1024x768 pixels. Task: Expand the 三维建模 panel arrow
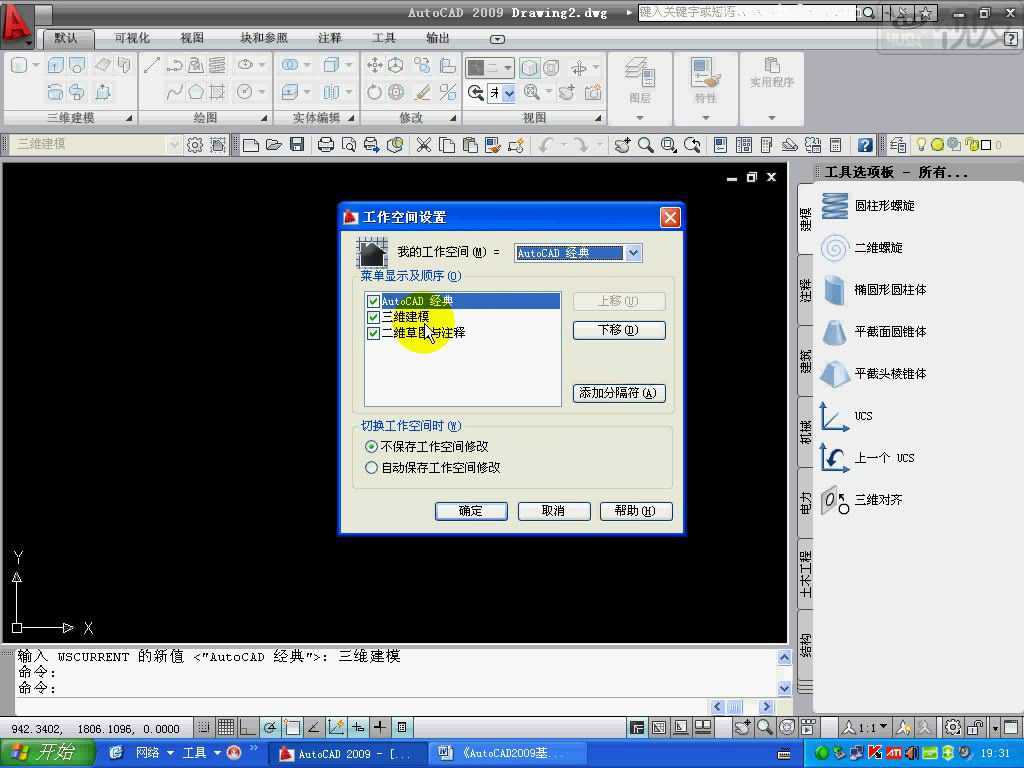129,118
